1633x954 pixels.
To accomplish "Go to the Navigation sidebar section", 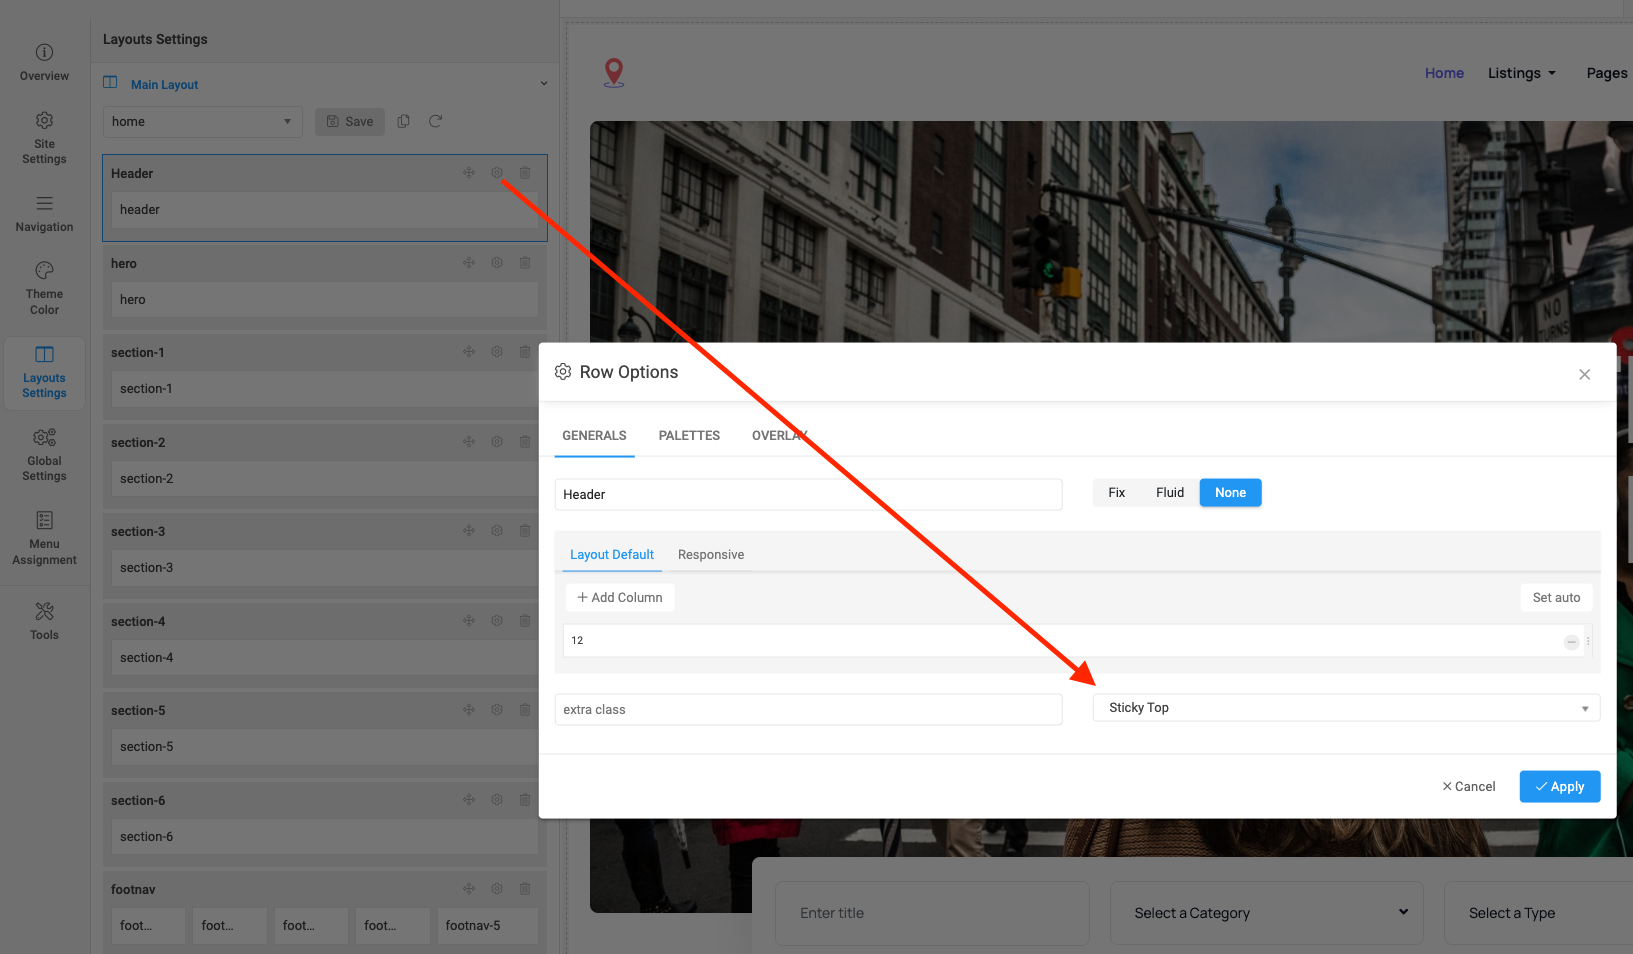I will pos(44,213).
